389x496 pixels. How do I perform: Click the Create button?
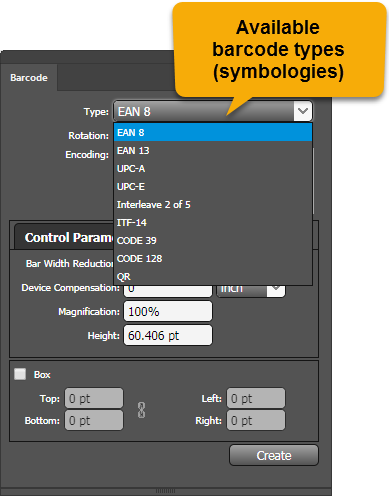click(x=274, y=455)
